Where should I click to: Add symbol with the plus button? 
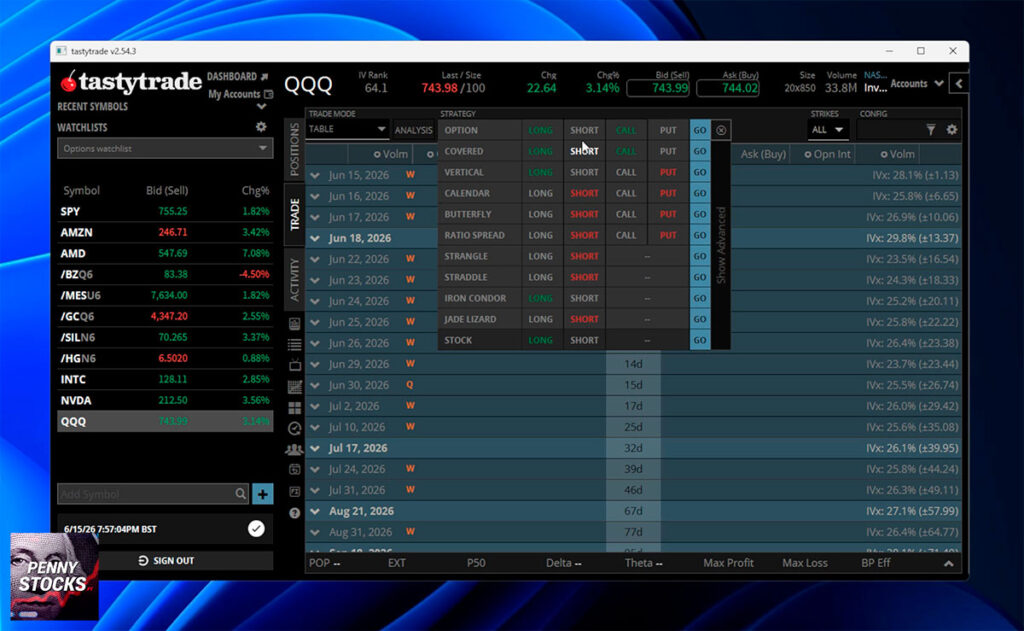pyautogui.click(x=263, y=494)
